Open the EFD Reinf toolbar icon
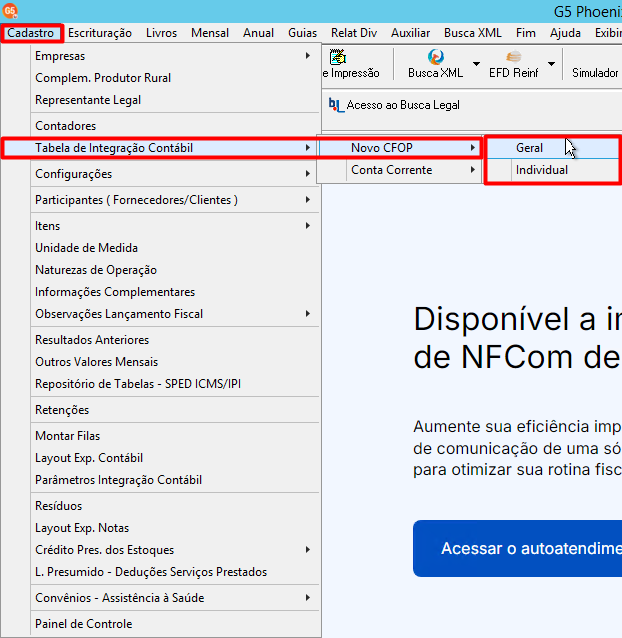The height and width of the screenshot is (638, 622). pos(513,57)
